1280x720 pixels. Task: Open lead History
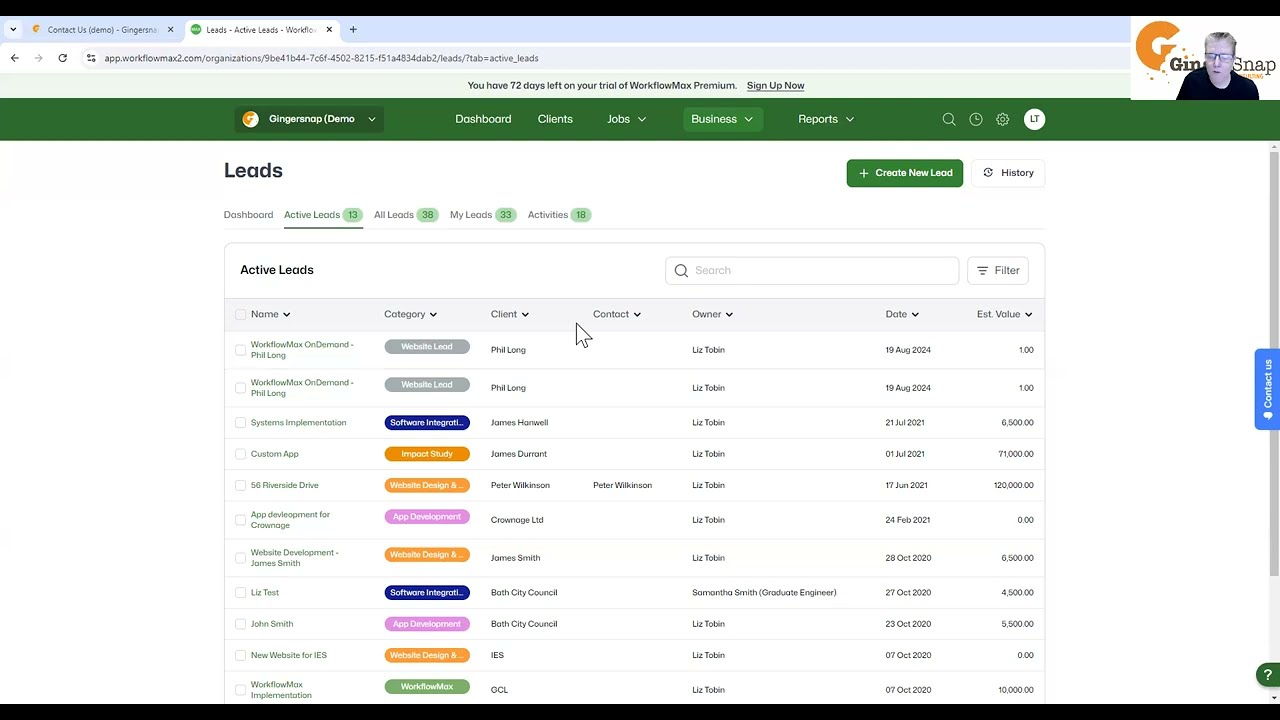coord(1008,173)
